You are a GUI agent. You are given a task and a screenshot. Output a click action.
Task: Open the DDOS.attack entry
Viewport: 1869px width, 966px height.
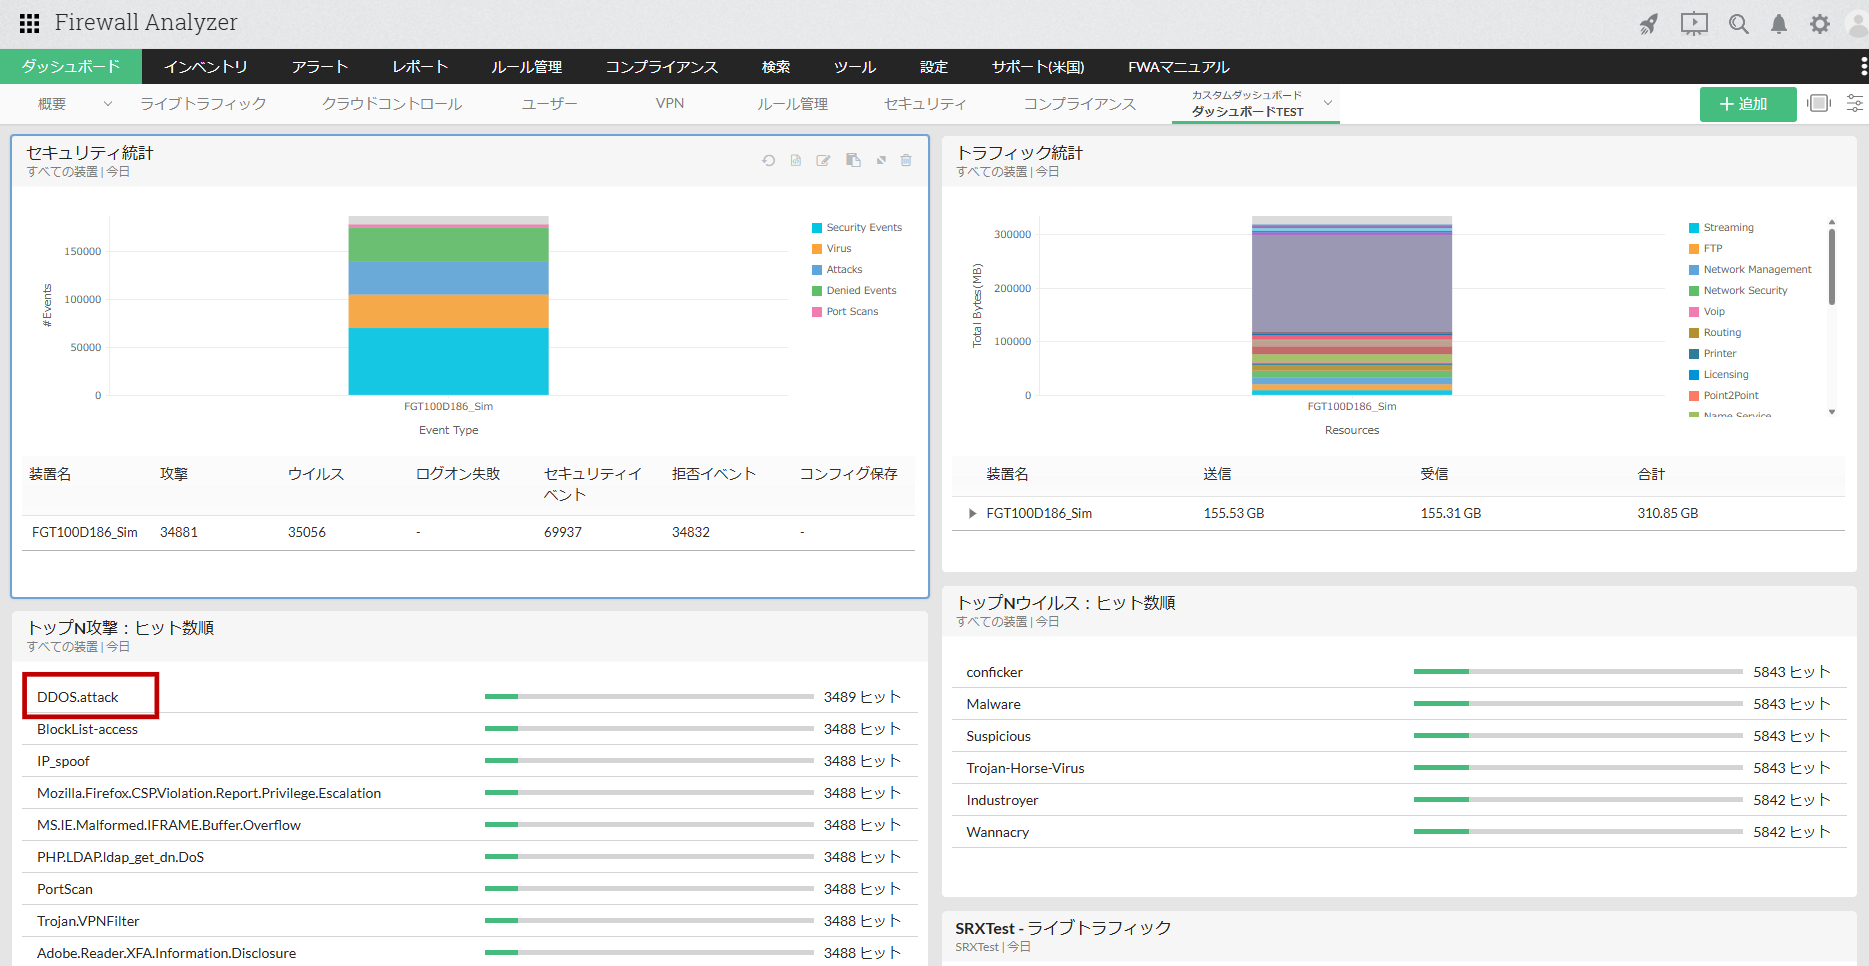[78, 697]
